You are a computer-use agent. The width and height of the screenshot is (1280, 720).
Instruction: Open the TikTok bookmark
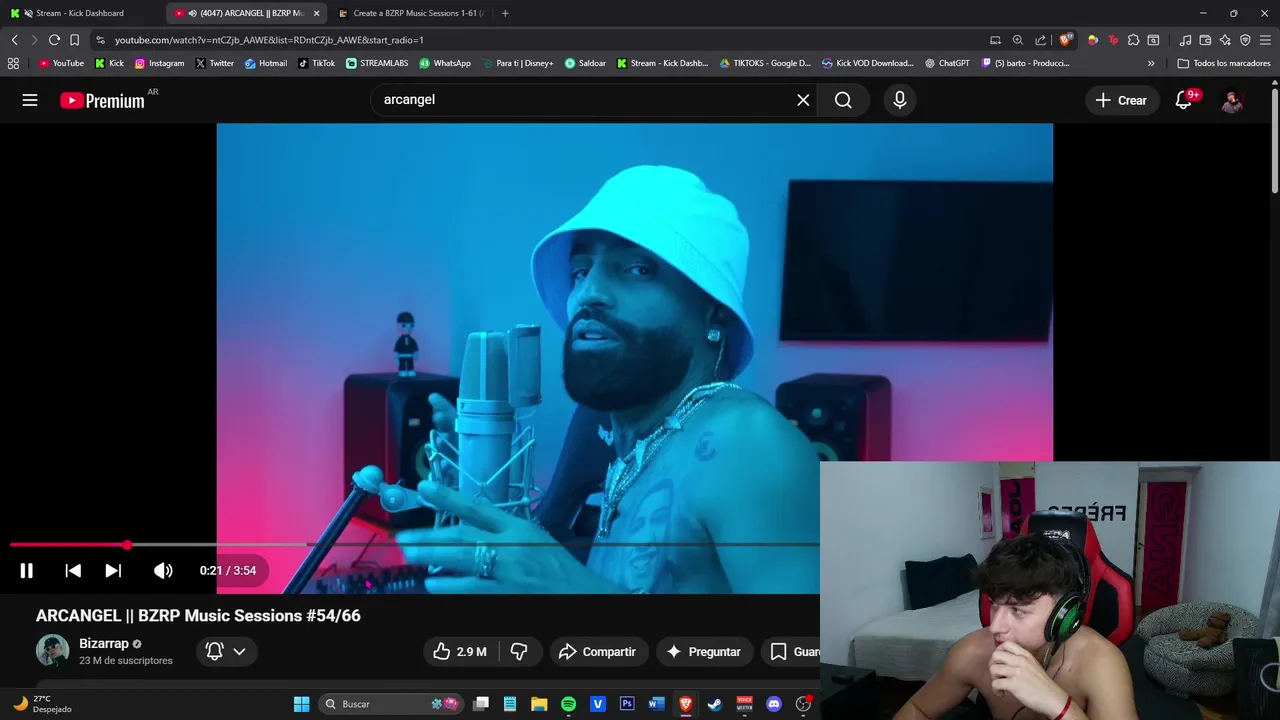[316, 63]
